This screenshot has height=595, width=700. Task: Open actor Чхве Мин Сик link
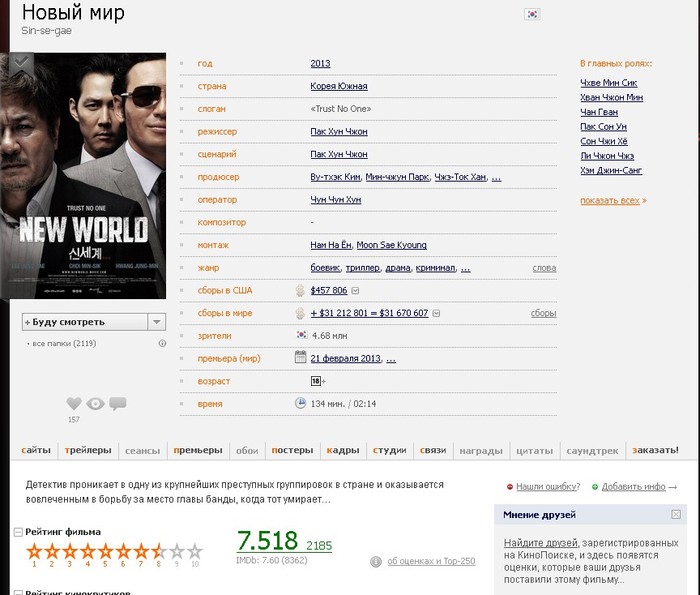click(x=608, y=83)
